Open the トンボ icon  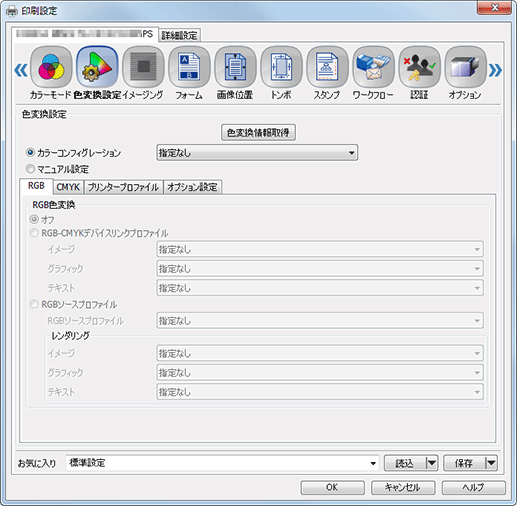click(281, 67)
